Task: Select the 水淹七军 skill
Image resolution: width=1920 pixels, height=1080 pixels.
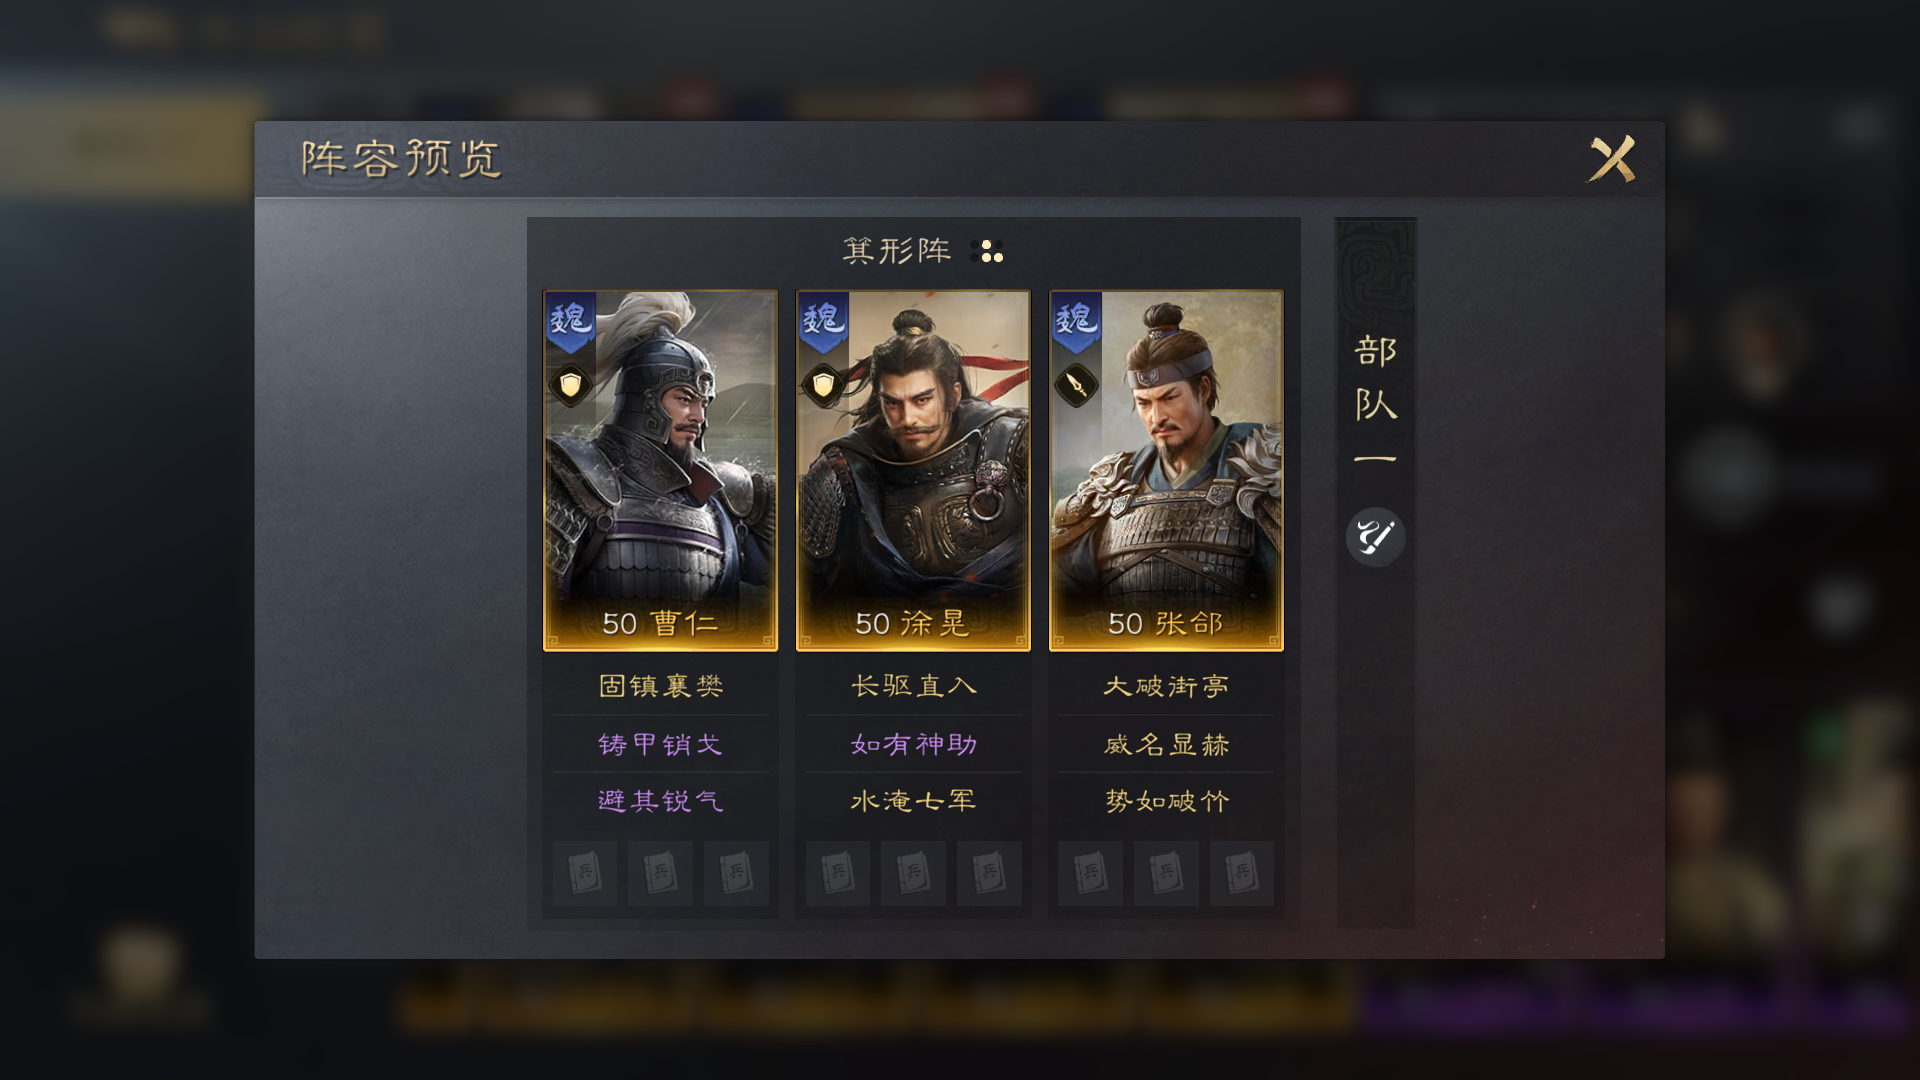Action: pyautogui.click(x=913, y=801)
